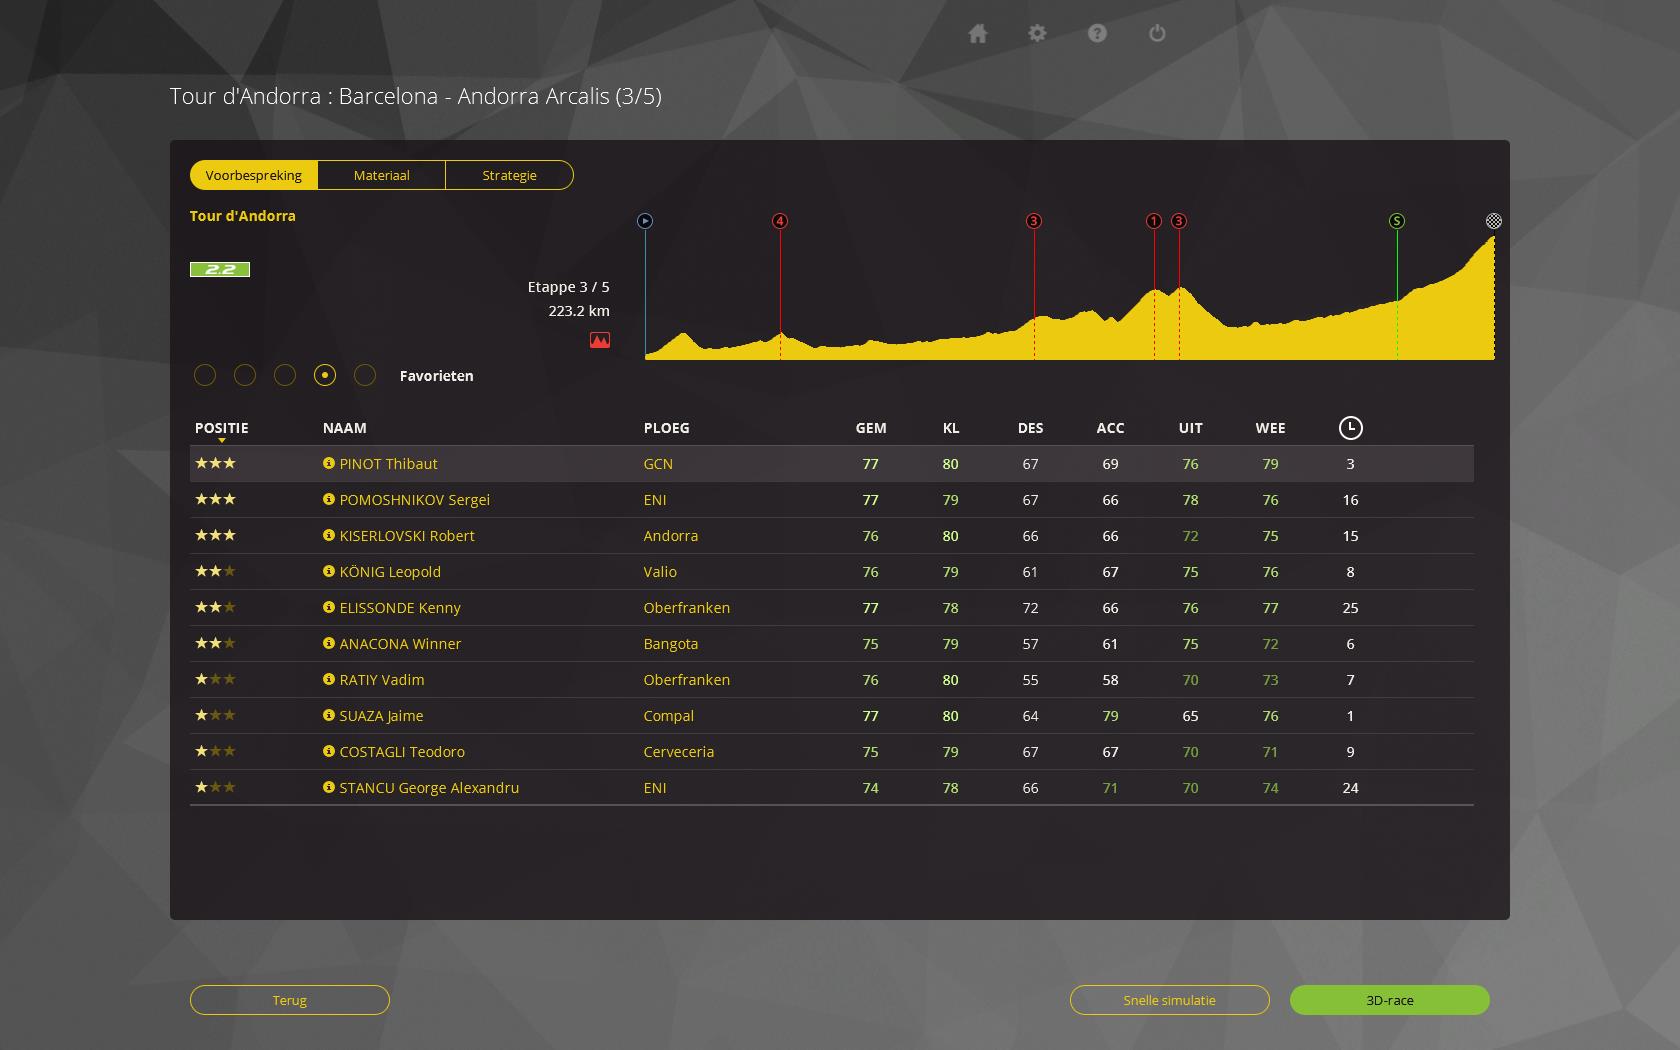Sort table by DES column
This screenshot has width=1680, height=1050.
[1030, 428]
